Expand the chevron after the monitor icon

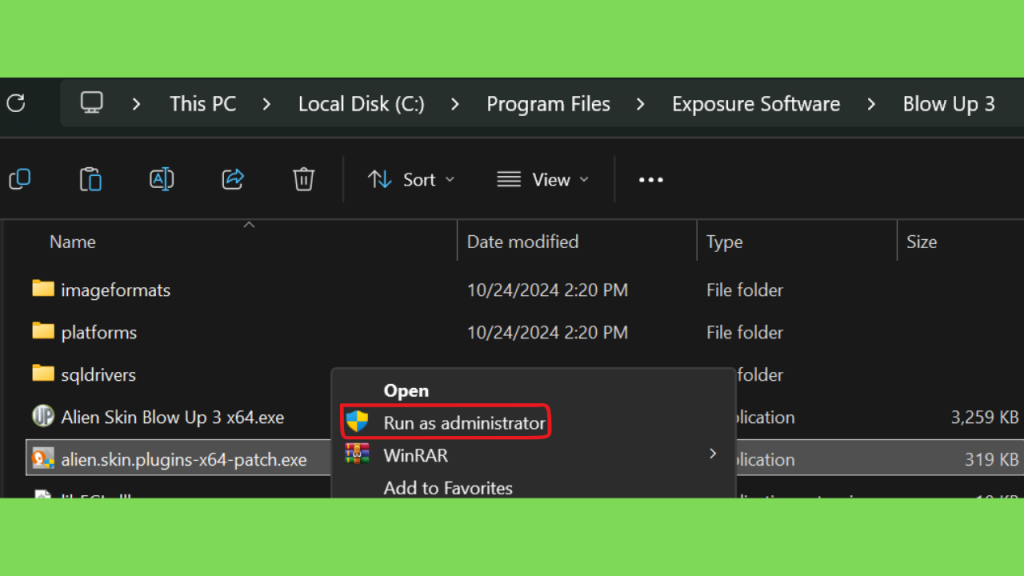click(x=136, y=104)
